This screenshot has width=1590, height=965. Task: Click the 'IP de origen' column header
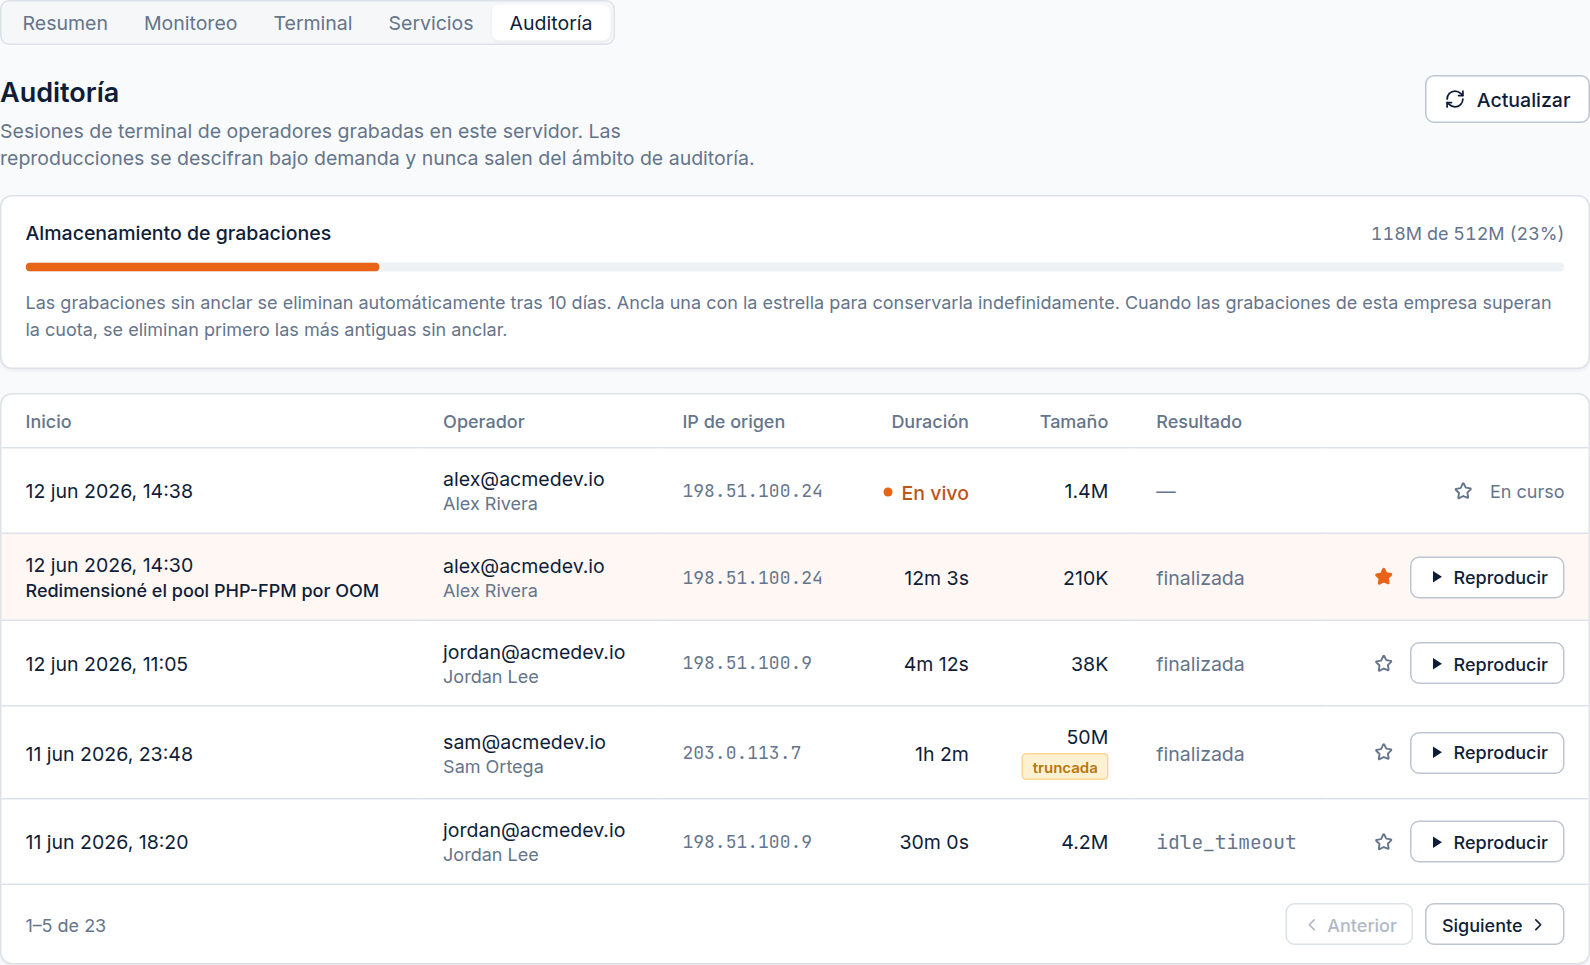[x=734, y=422]
